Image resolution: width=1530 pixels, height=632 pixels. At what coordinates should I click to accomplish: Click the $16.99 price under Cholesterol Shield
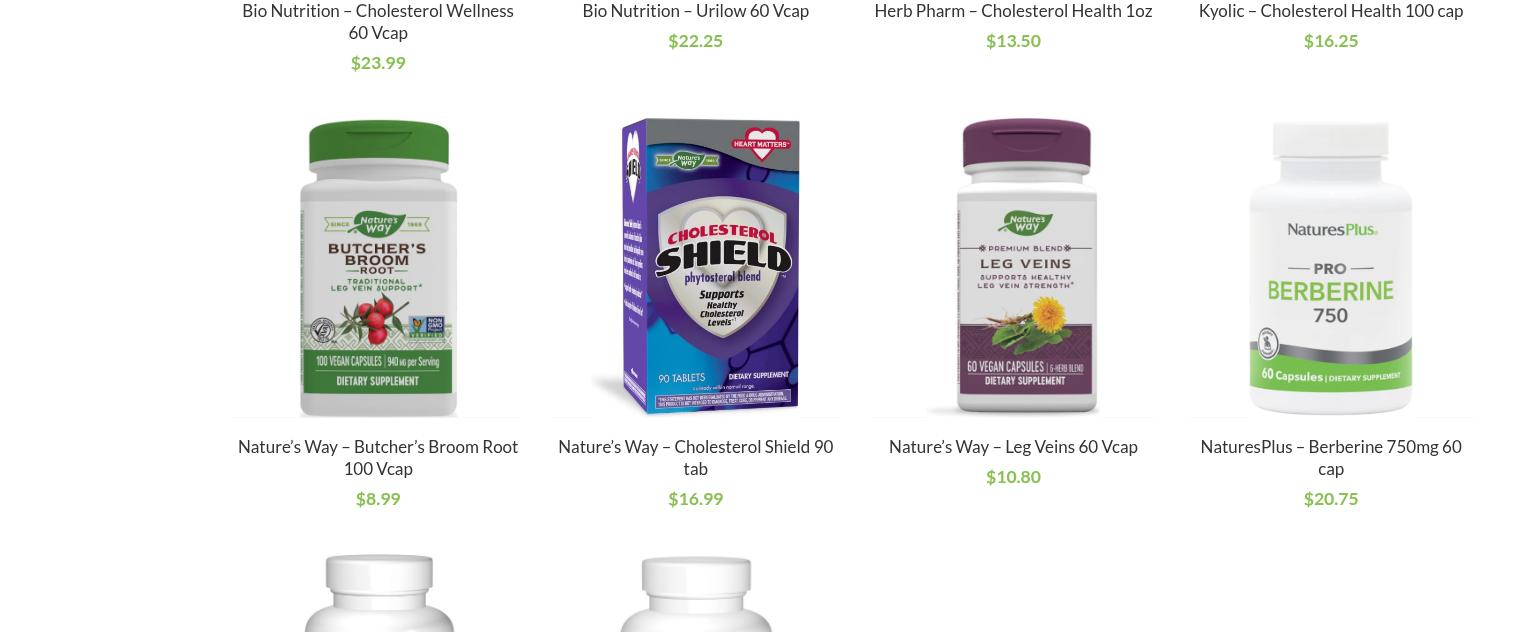(x=695, y=499)
